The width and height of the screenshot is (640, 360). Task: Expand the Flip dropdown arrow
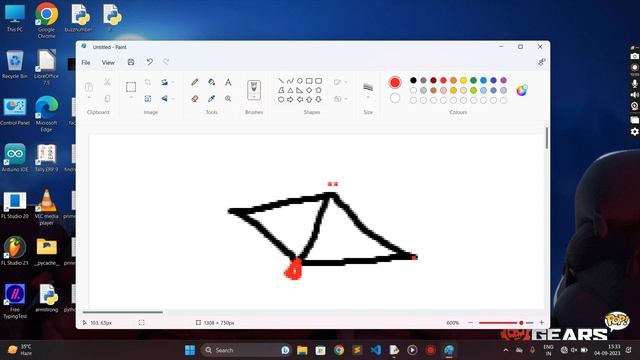[x=173, y=98]
